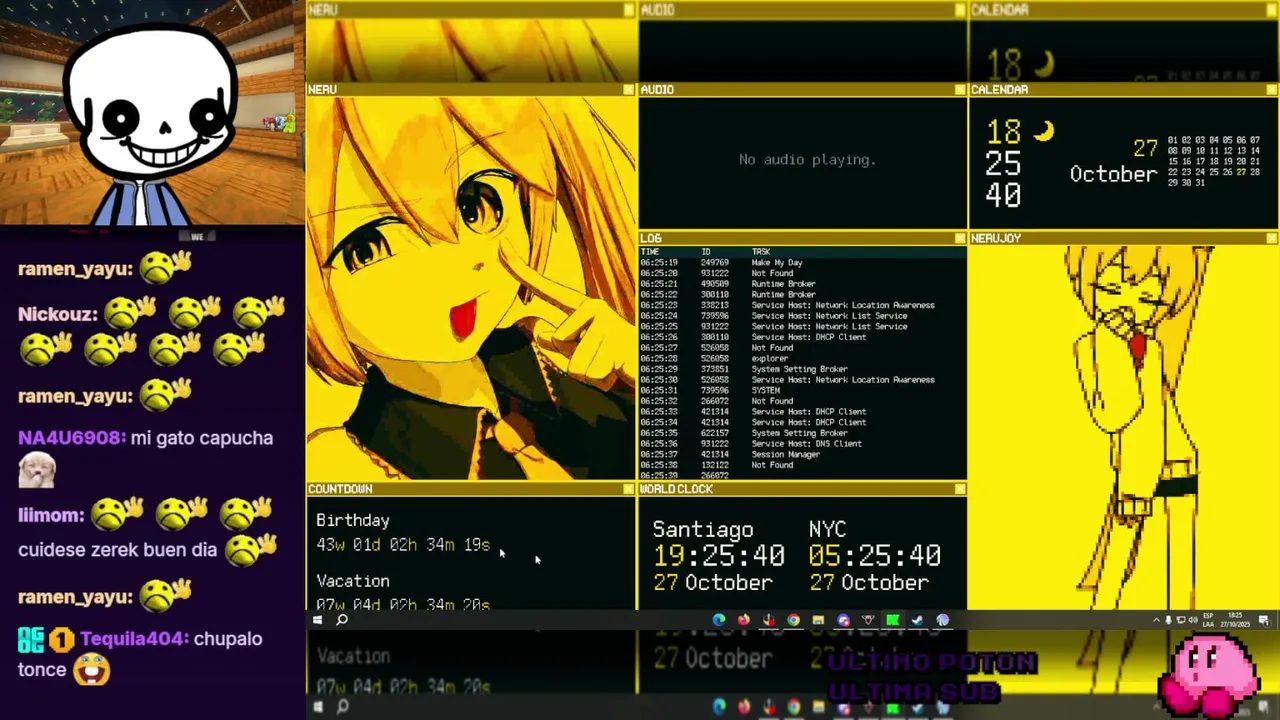This screenshot has height=720, width=1280.
Task: Close the LOG panel
Action: [x=960, y=238]
